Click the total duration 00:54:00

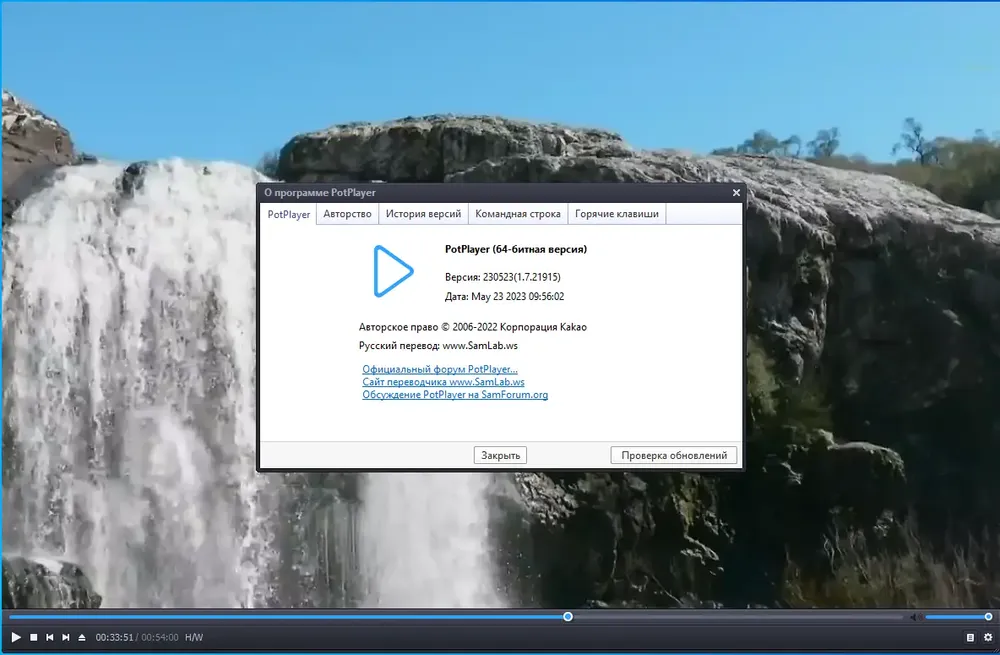(159, 637)
